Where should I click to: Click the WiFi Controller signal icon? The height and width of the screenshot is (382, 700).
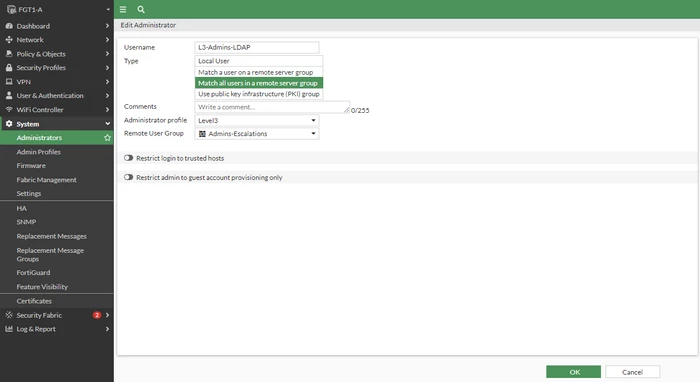coord(9,109)
